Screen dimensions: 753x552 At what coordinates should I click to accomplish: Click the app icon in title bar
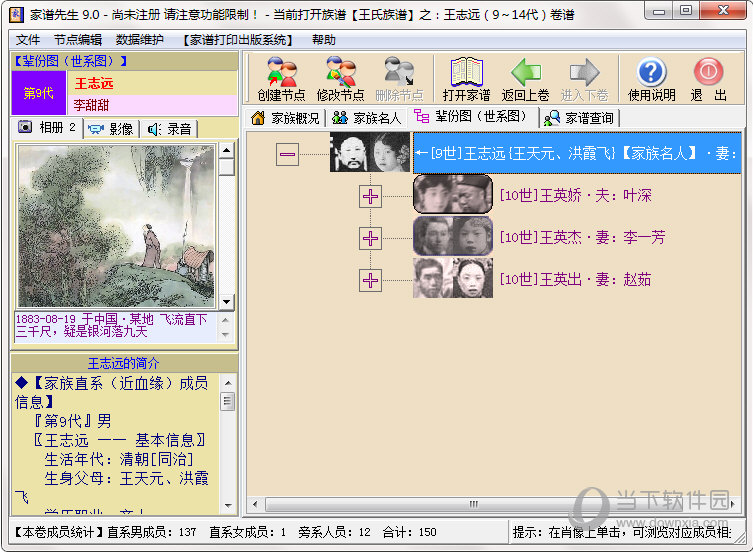click(16, 14)
